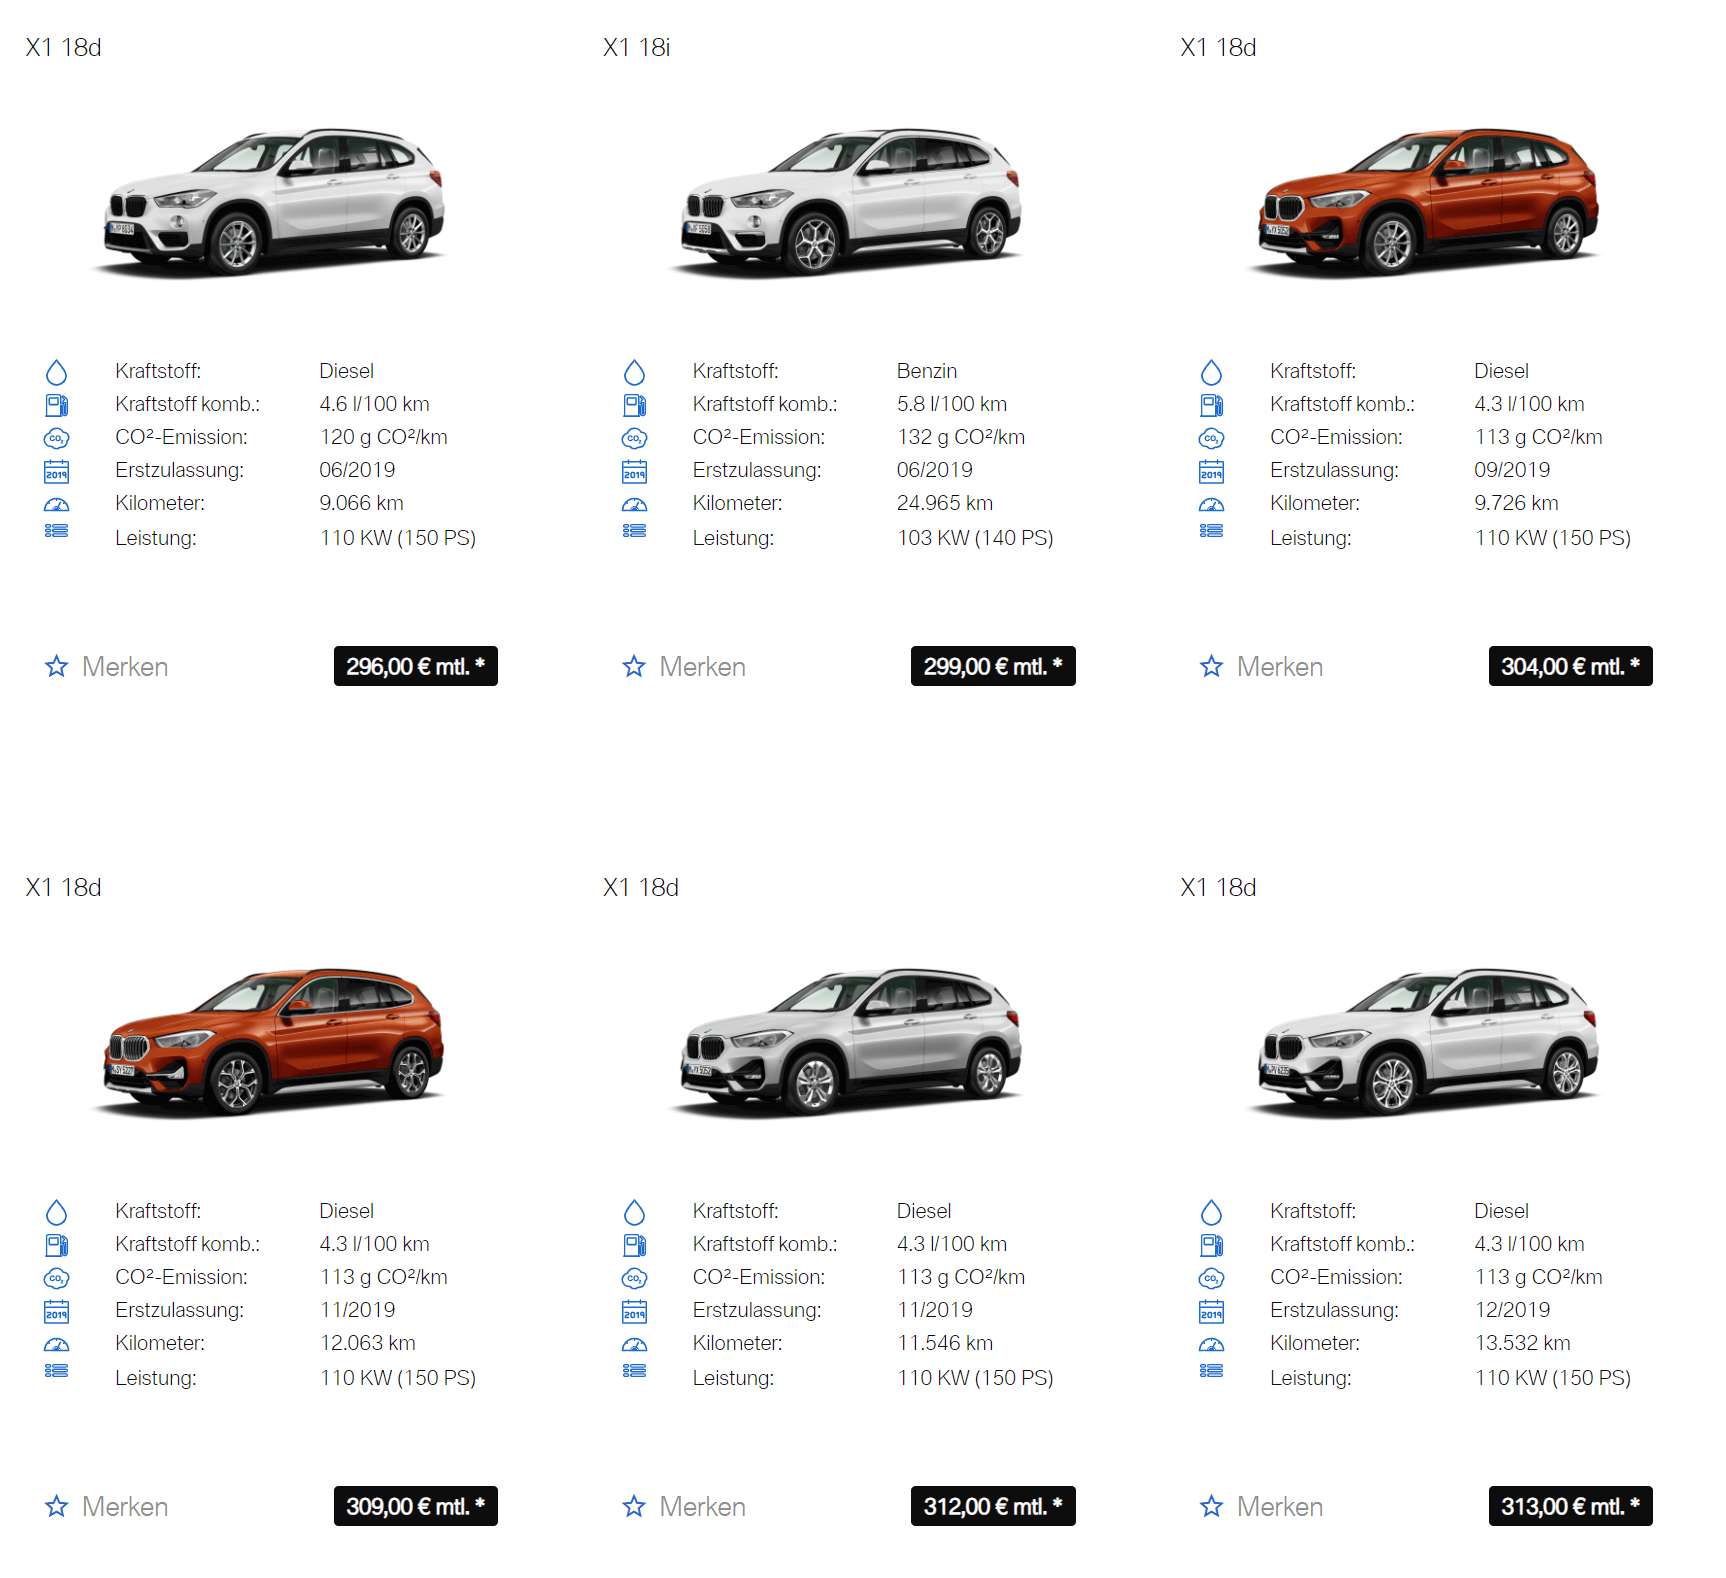The width and height of the screenshot is (1726, 1578).
Task: Click the speedometer icon beside 24.965 km
Action: (634, 504)
